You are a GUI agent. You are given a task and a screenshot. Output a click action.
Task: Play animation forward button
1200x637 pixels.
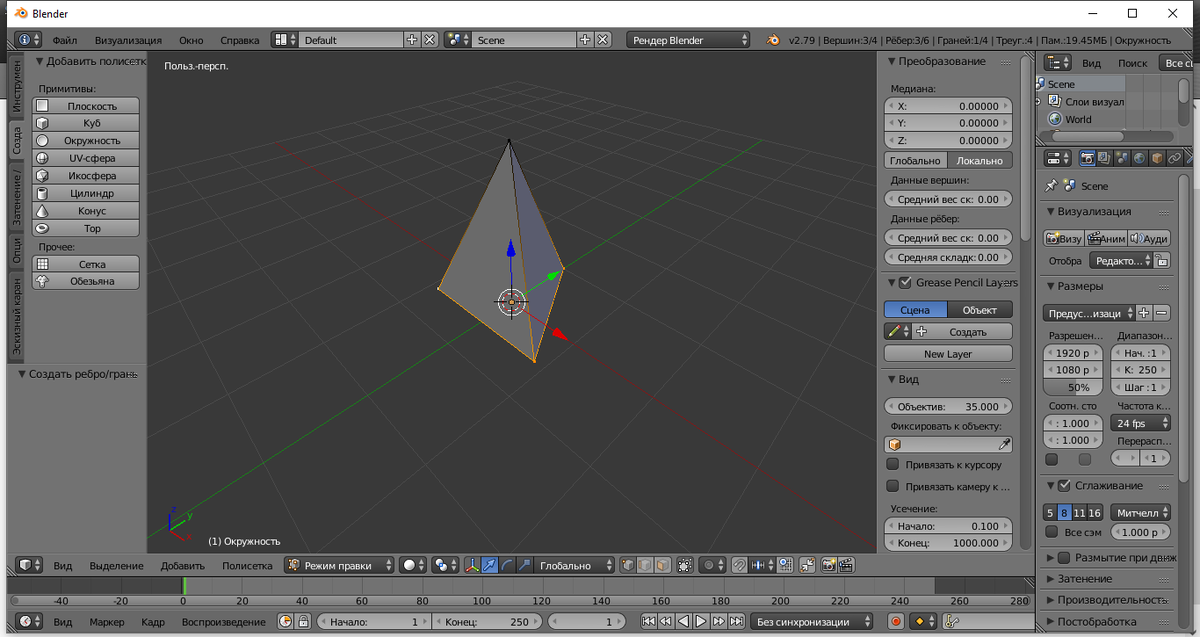[x=701, y=621]
